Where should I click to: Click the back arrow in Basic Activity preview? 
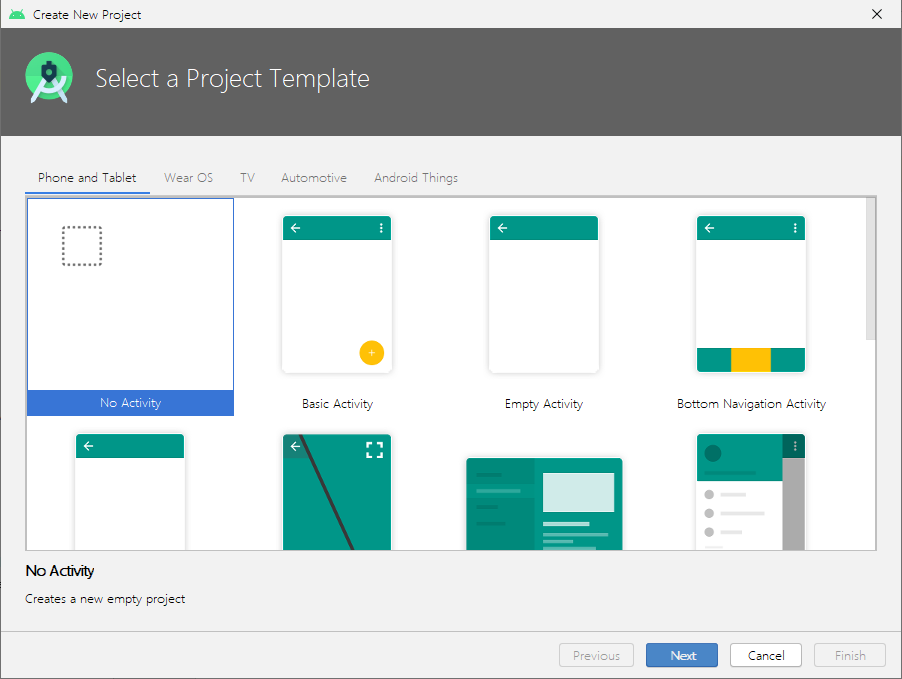296,228
